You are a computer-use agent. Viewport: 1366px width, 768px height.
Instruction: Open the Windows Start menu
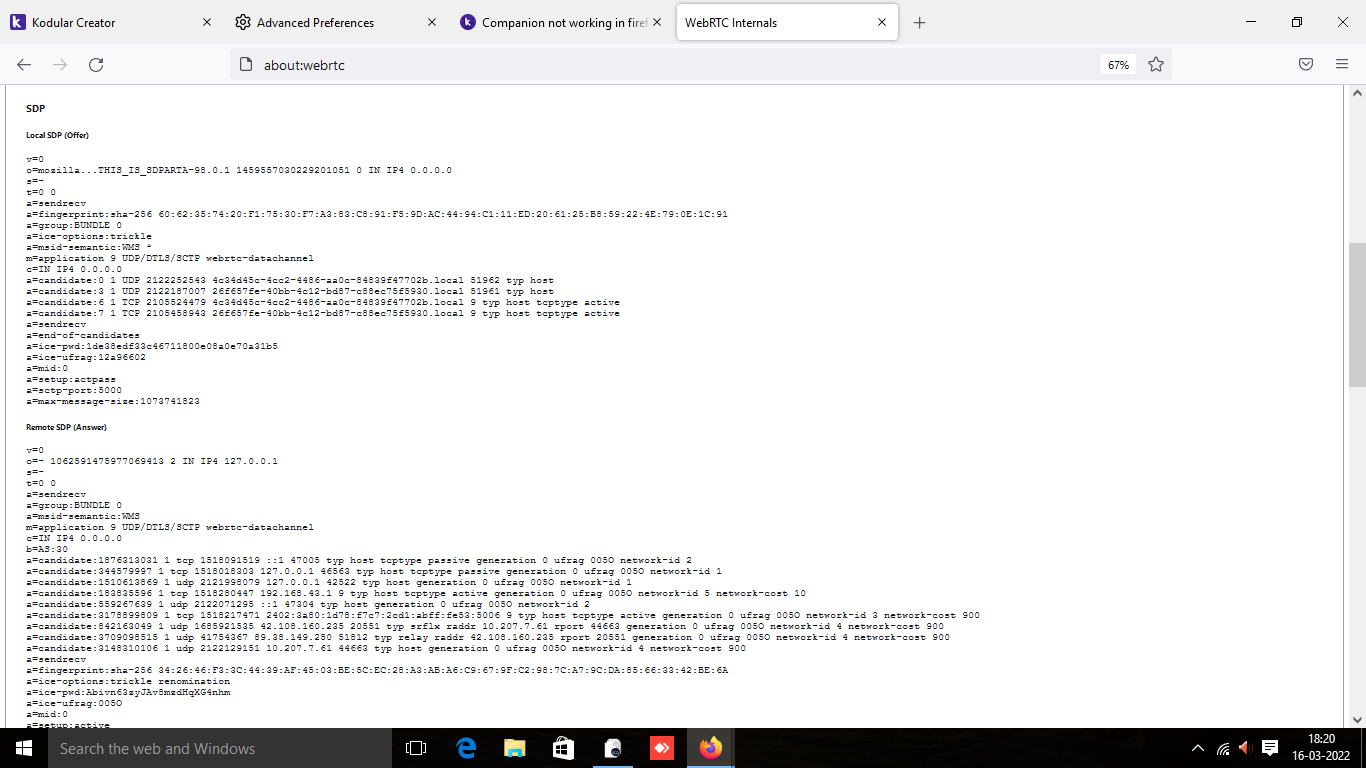[24, 748]
